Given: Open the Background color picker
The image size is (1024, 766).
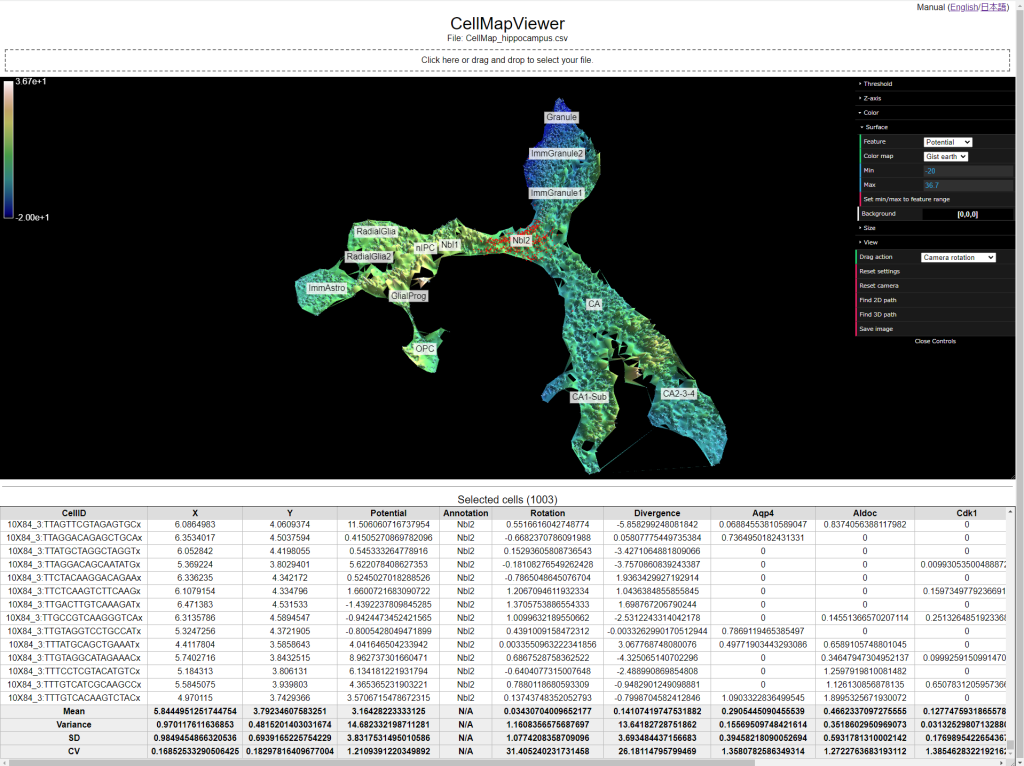Looking at the screenshot, I should coord(968,214).
